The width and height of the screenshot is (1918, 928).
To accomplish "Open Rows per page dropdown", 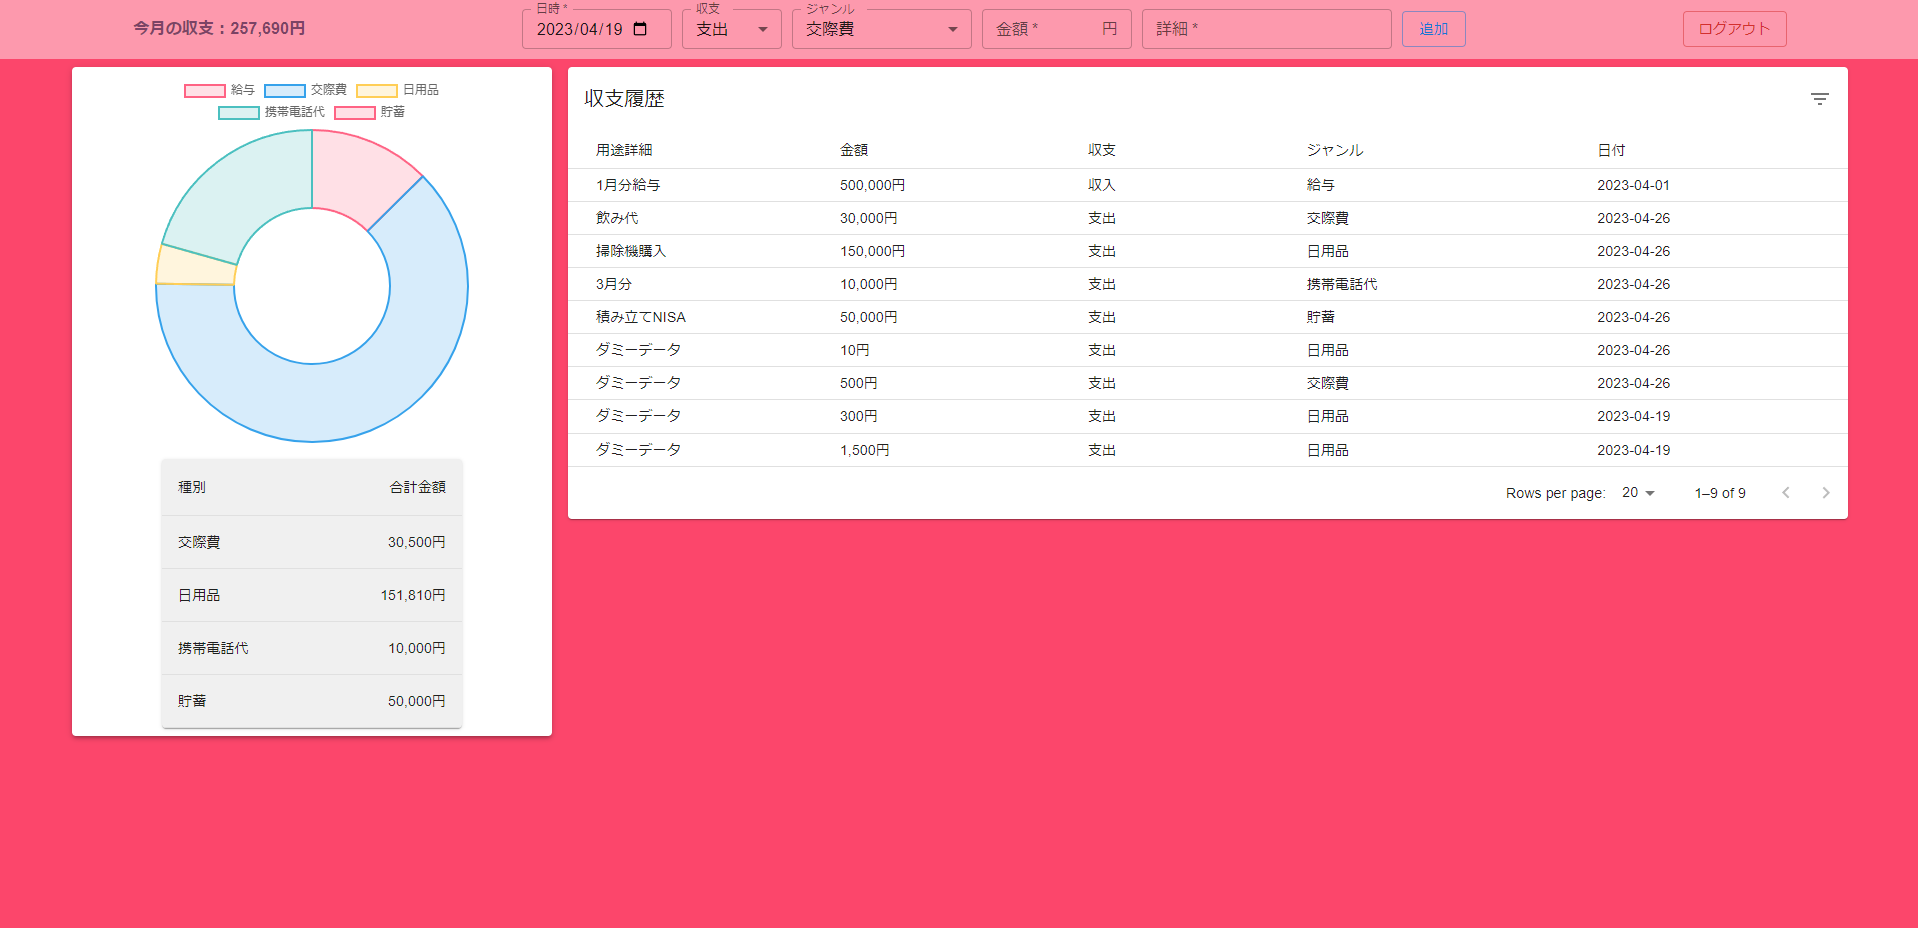I will click(x=1638, y=493).
